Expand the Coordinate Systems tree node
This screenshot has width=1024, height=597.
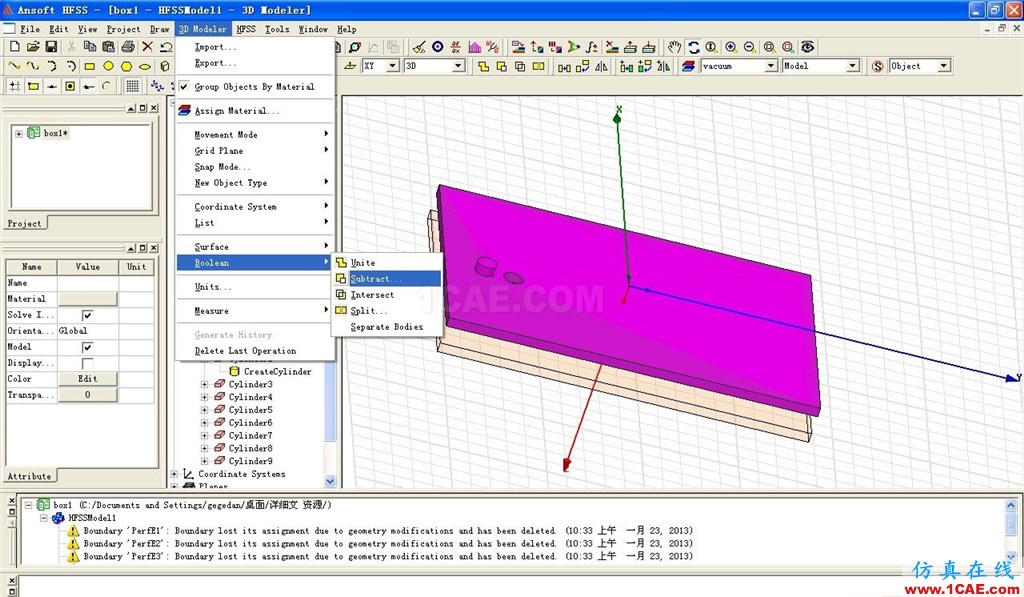(174, 474)
